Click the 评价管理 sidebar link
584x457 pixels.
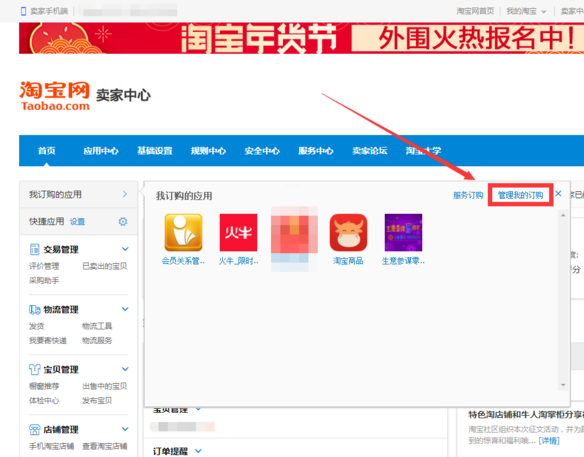click(x=44, y=266)
